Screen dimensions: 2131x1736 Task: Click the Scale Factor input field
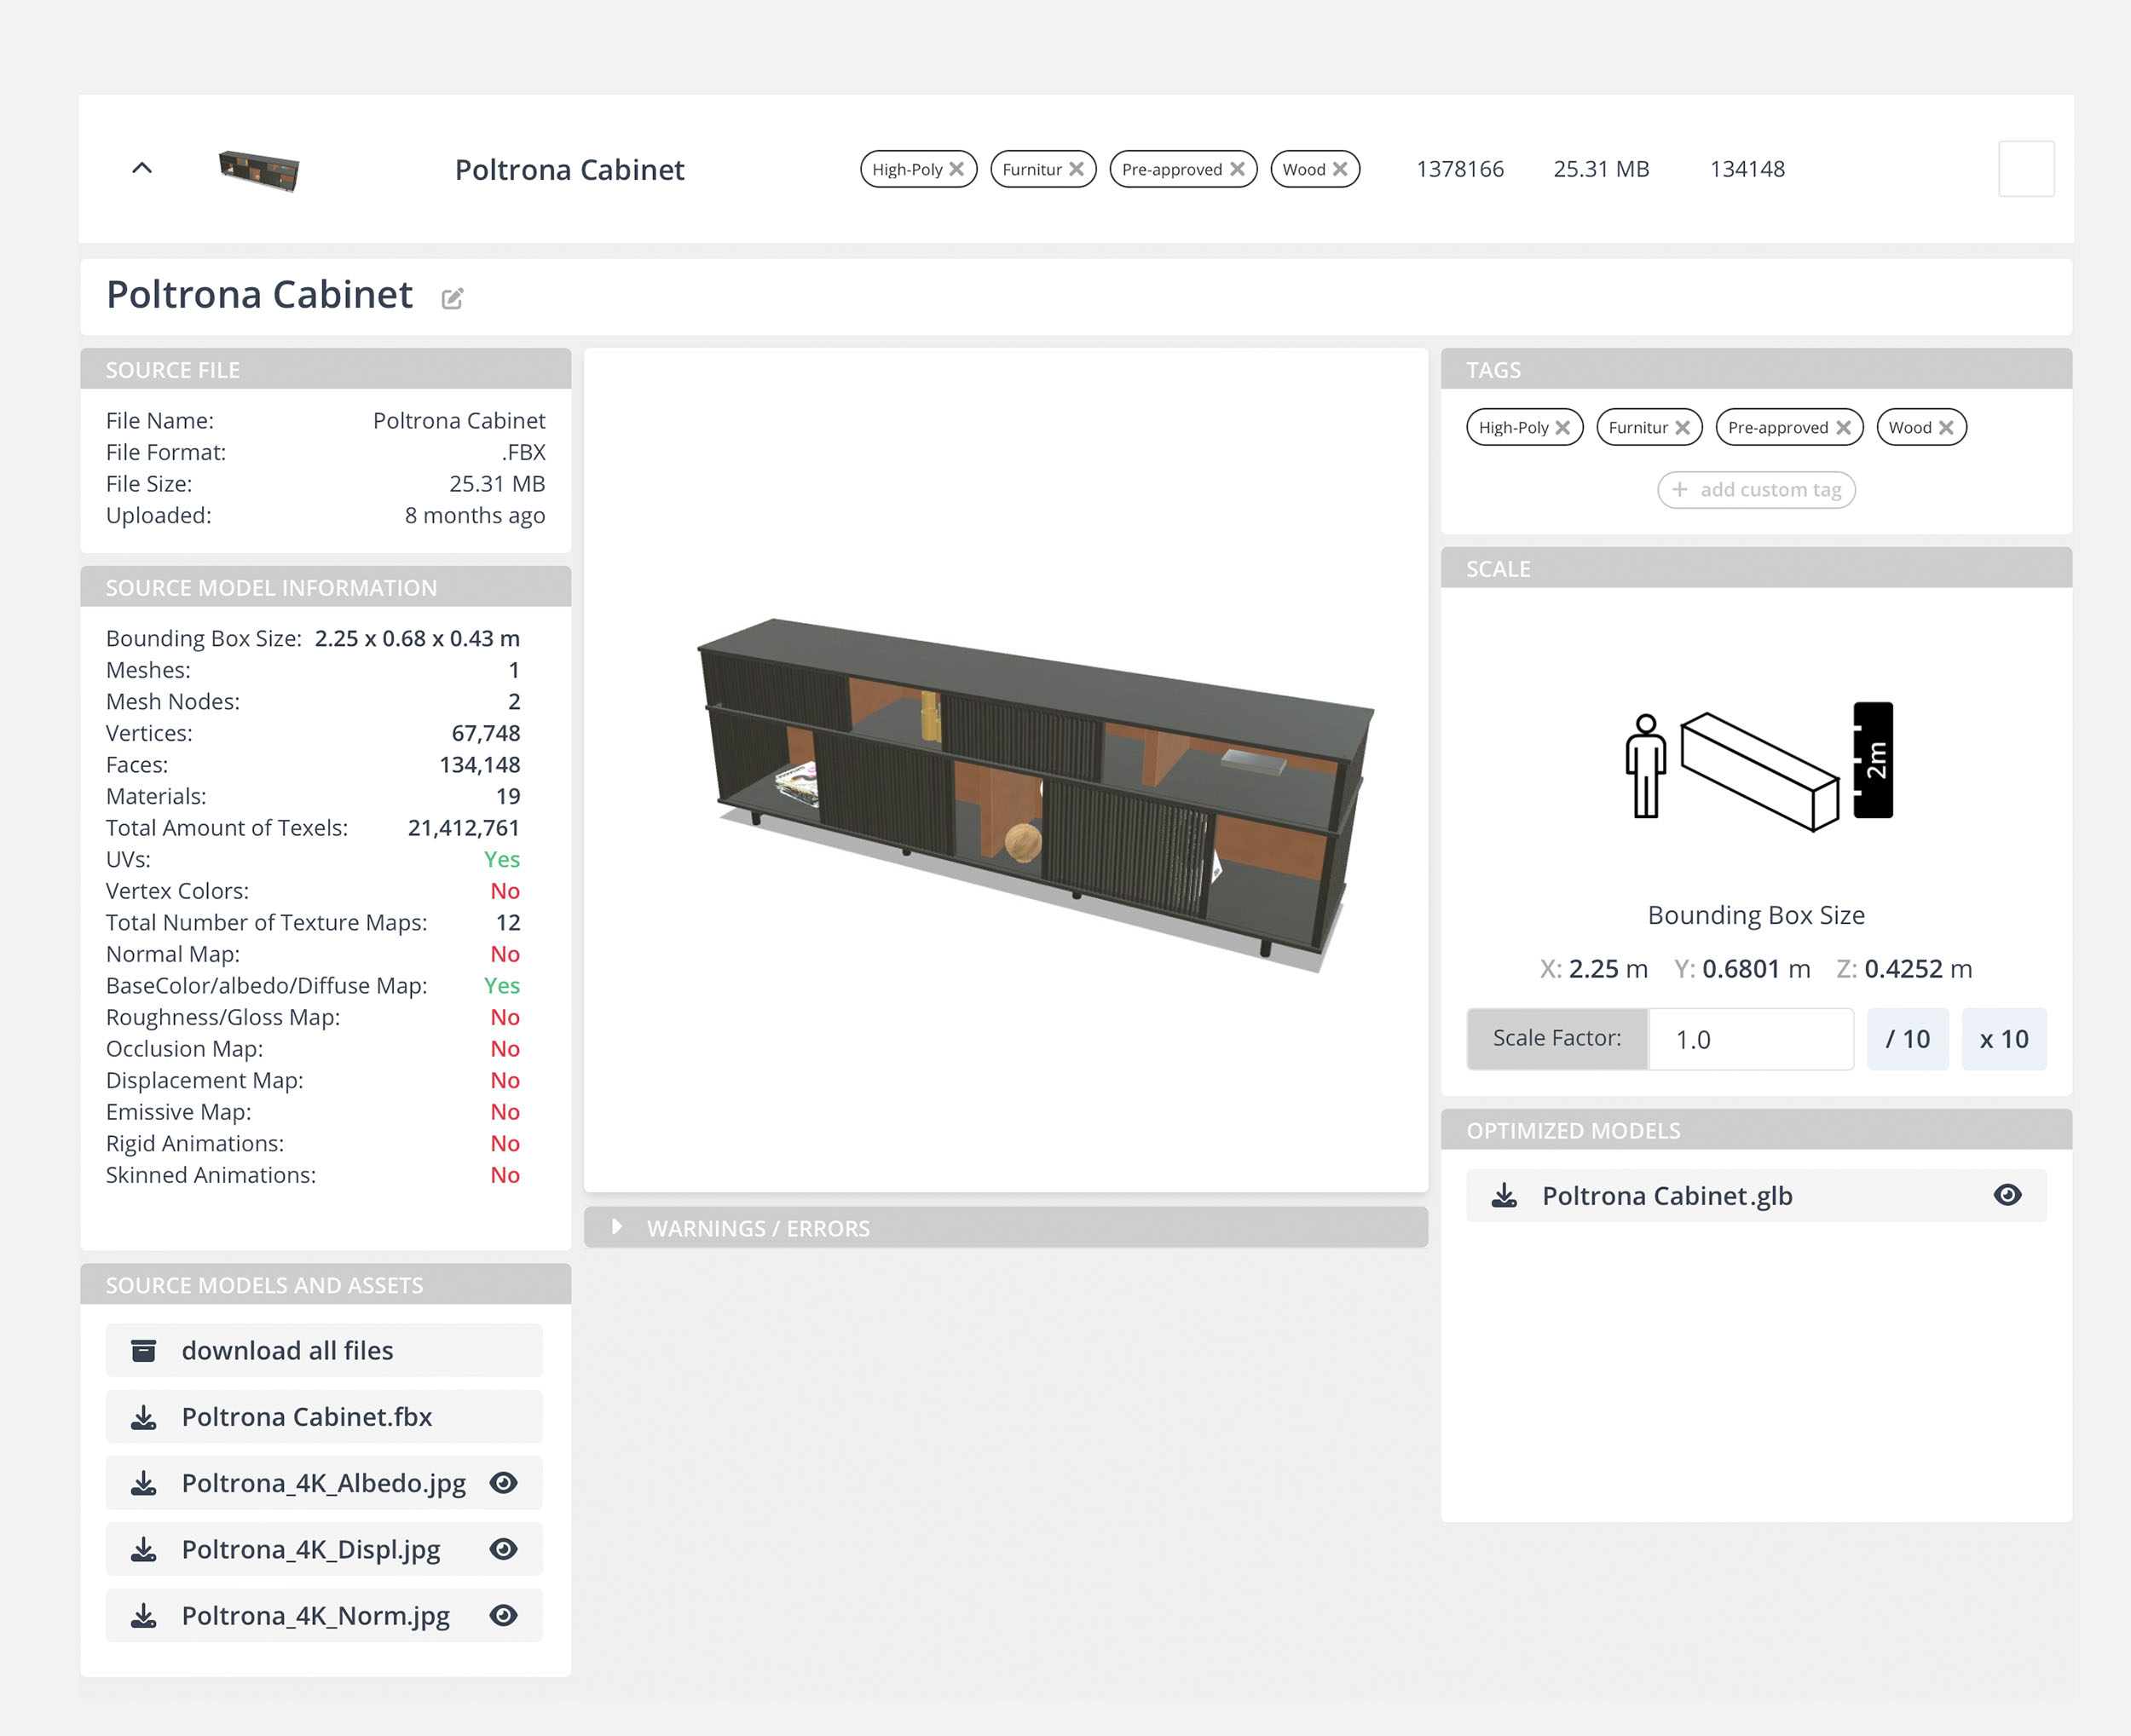(1750, 1039)
